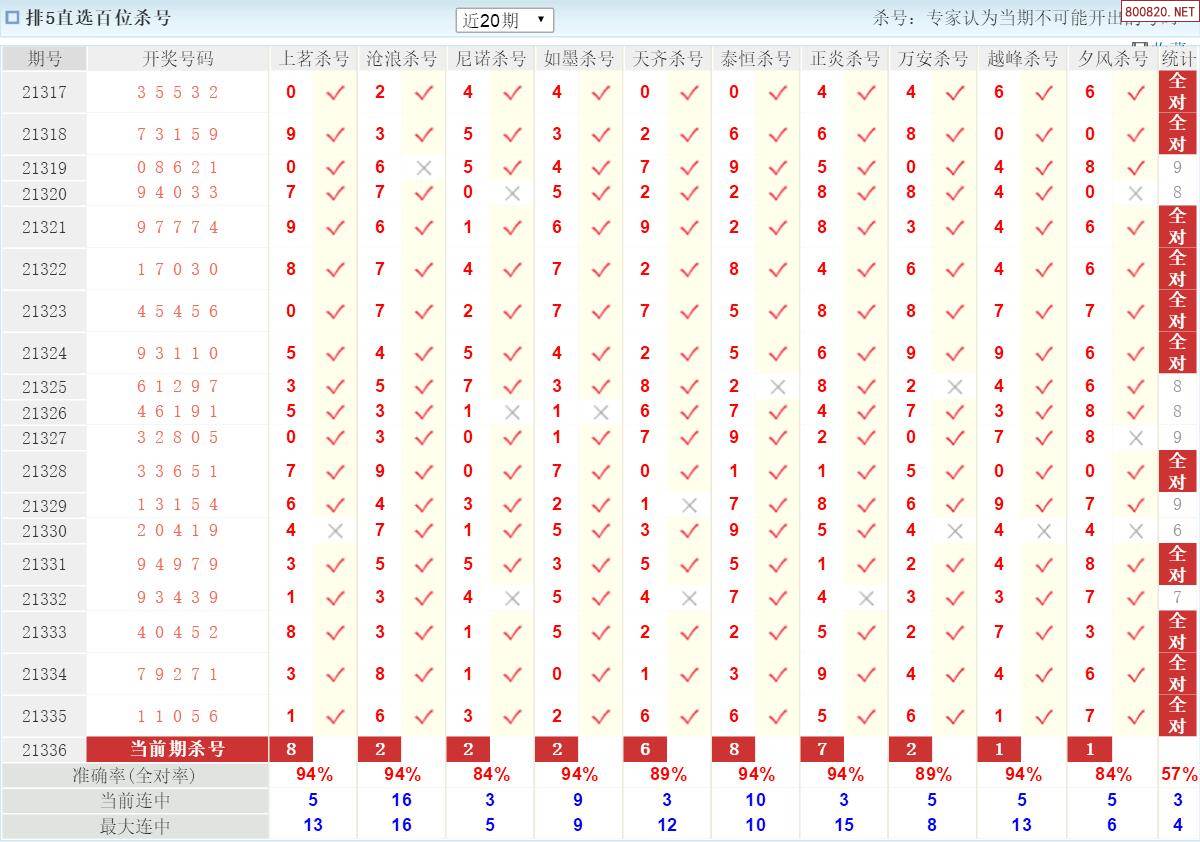Click the checkmark in 上茗杀号 for period 21317
1200x842 pixels.
(x=335, y=92)
